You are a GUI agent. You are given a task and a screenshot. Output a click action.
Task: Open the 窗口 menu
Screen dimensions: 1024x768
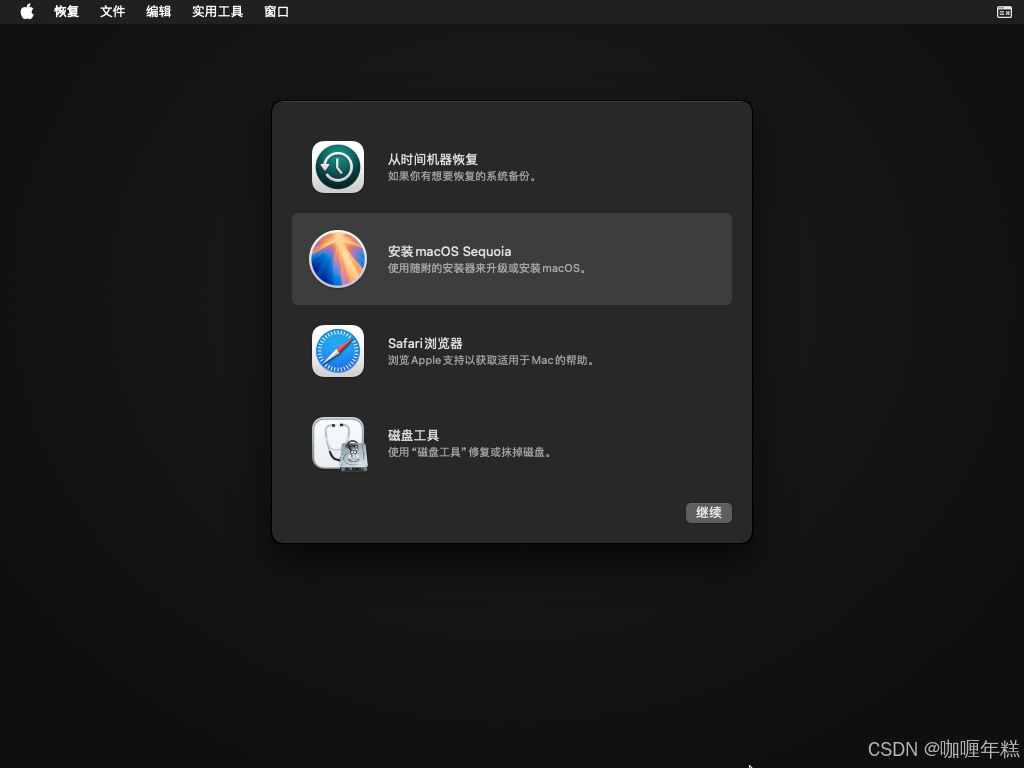pos(277,12)
